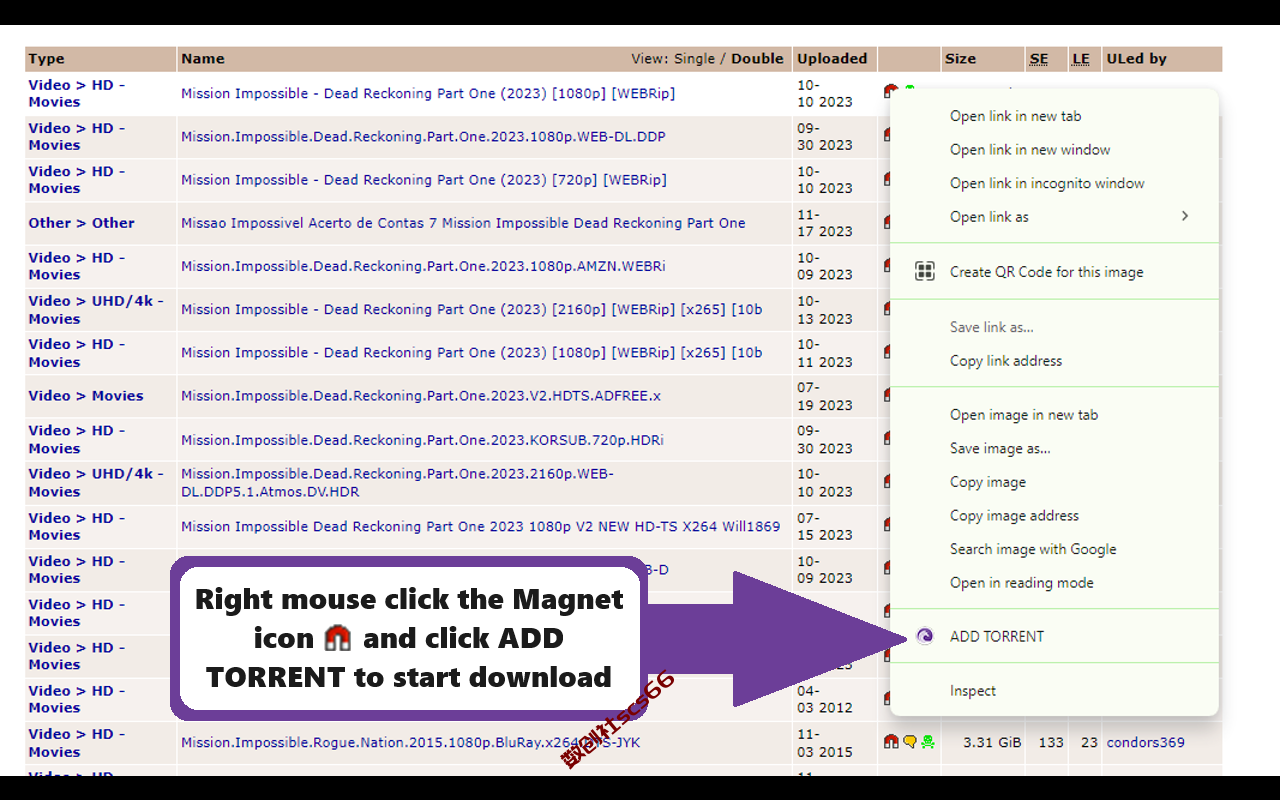The image size is (1280, 800).
Task: Click the leechers count 23
Action: 1089,743
